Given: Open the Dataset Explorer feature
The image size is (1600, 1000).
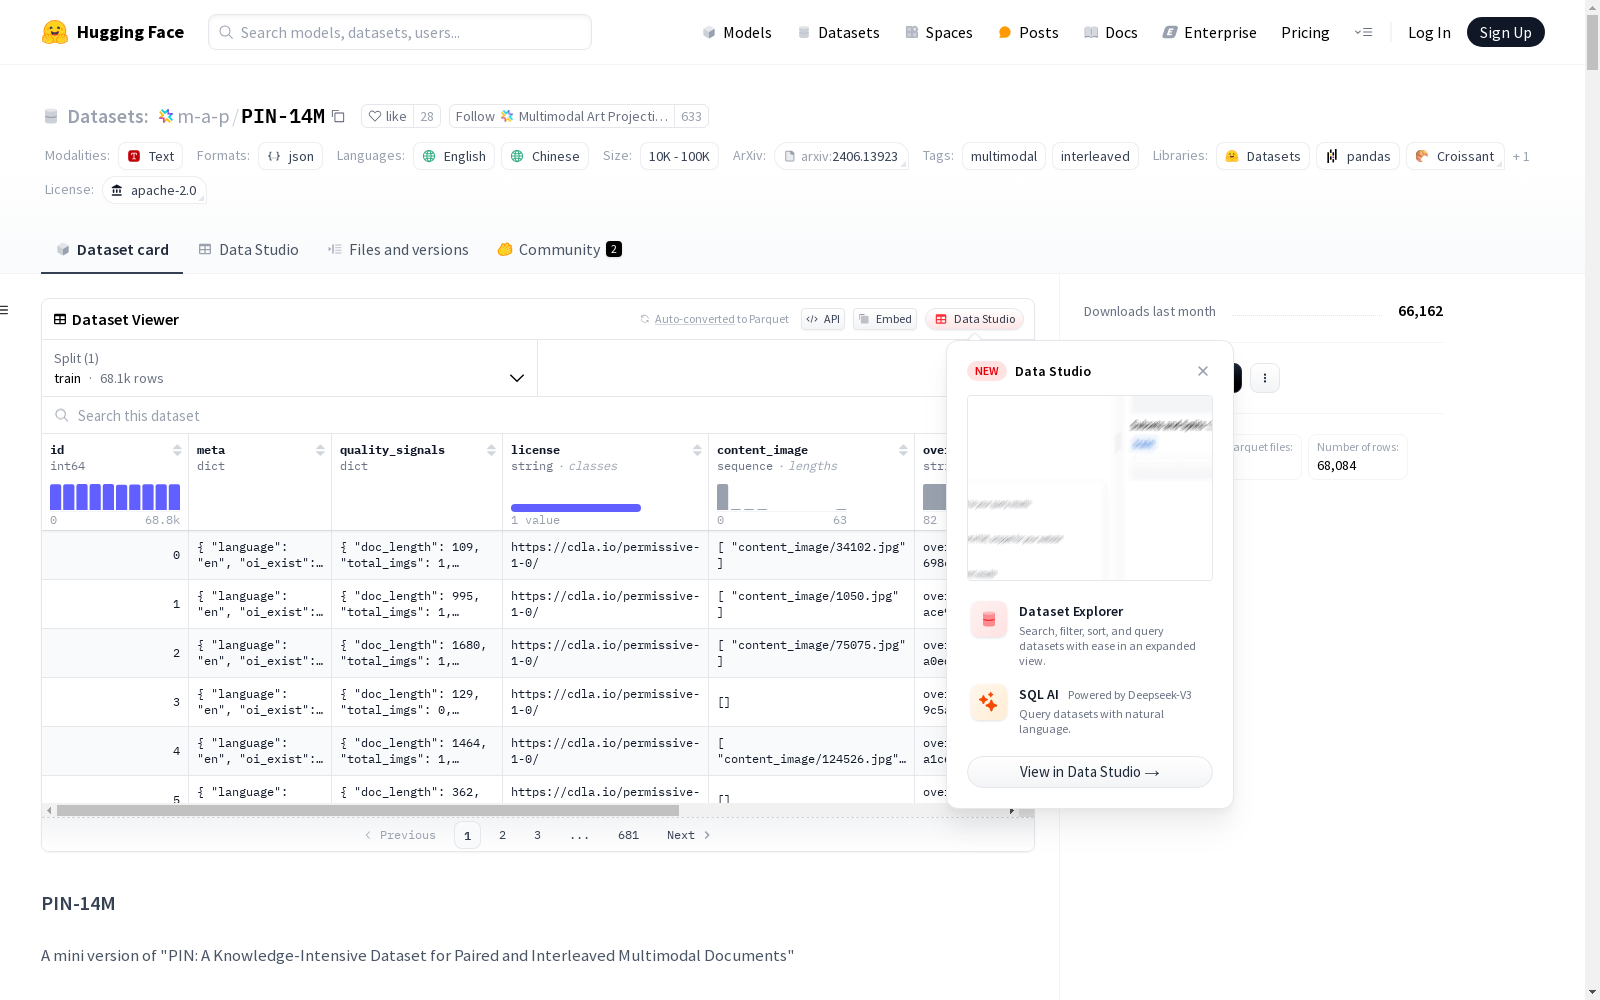Looking at the screenshot, I should (1090, 635).
